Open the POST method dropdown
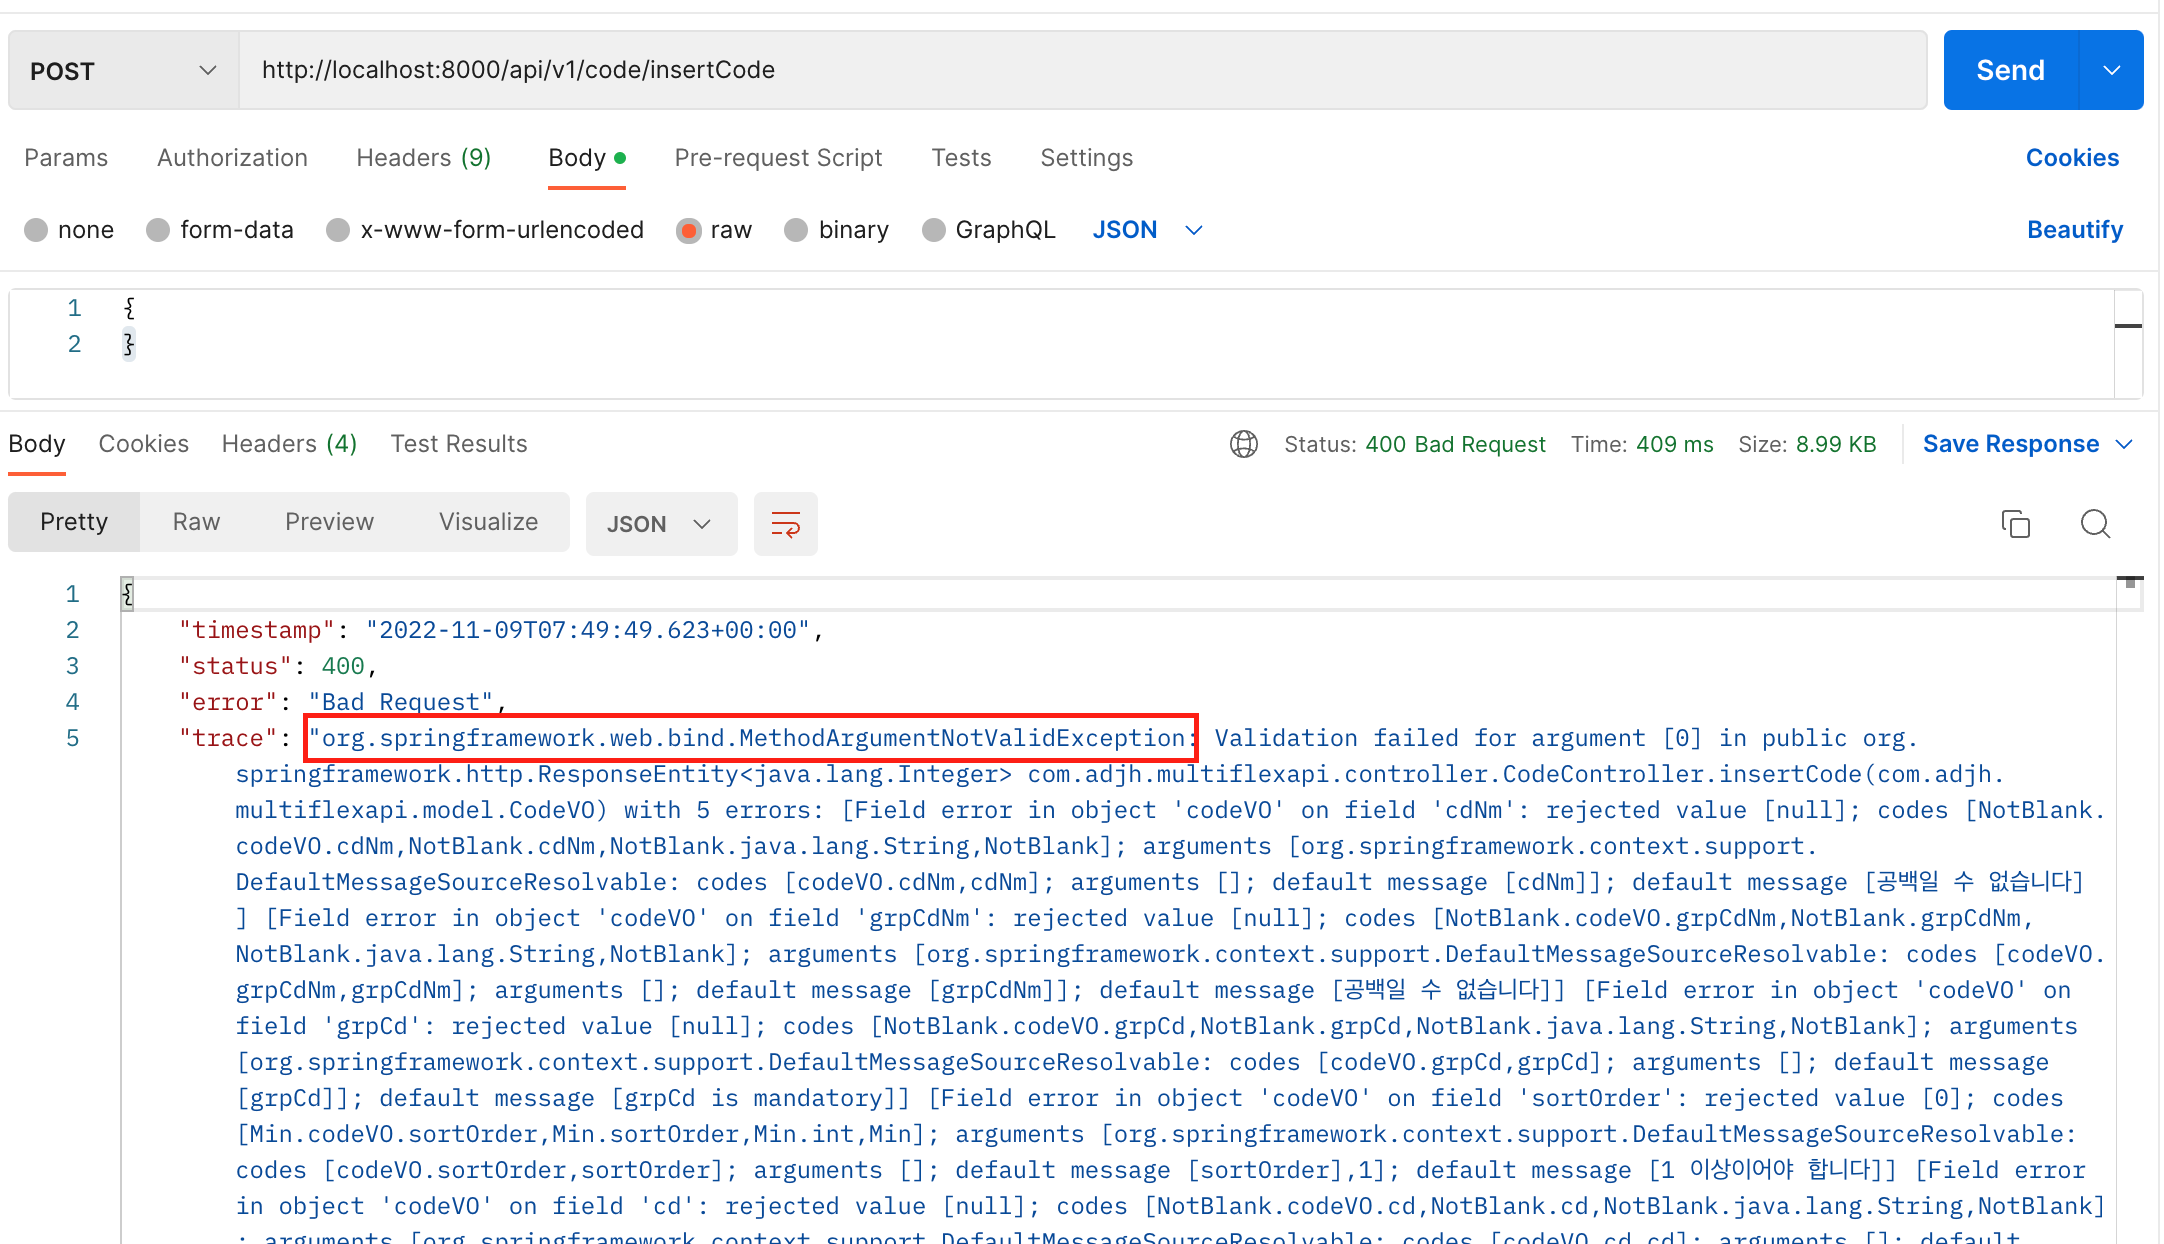 [x=123, y=71]
